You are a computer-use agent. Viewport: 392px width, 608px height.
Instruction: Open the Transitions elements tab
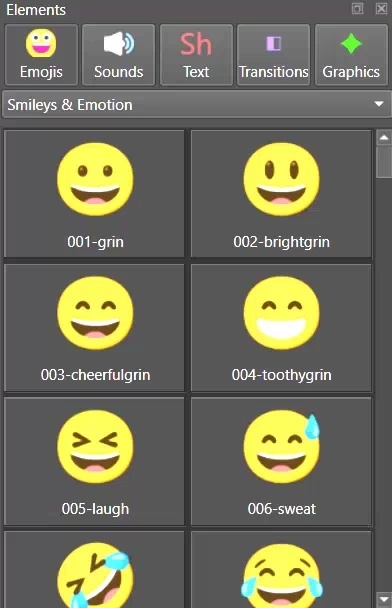(273, 55)
